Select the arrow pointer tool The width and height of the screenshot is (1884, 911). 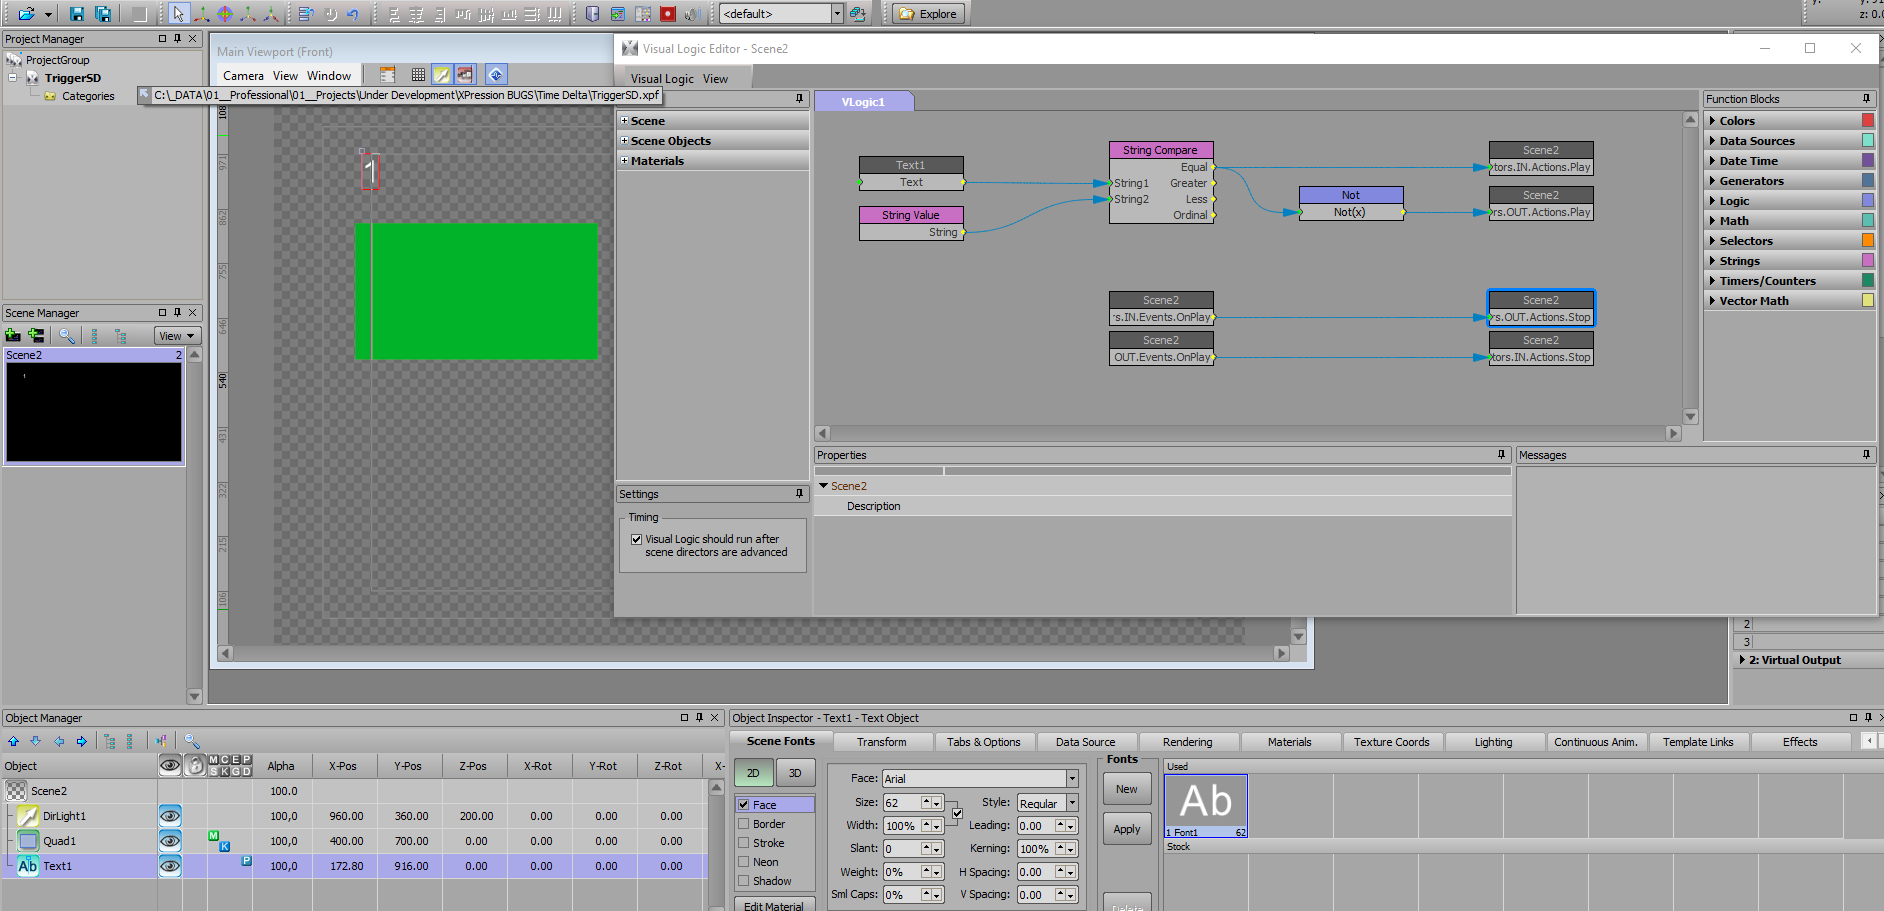tap(178, 14)
